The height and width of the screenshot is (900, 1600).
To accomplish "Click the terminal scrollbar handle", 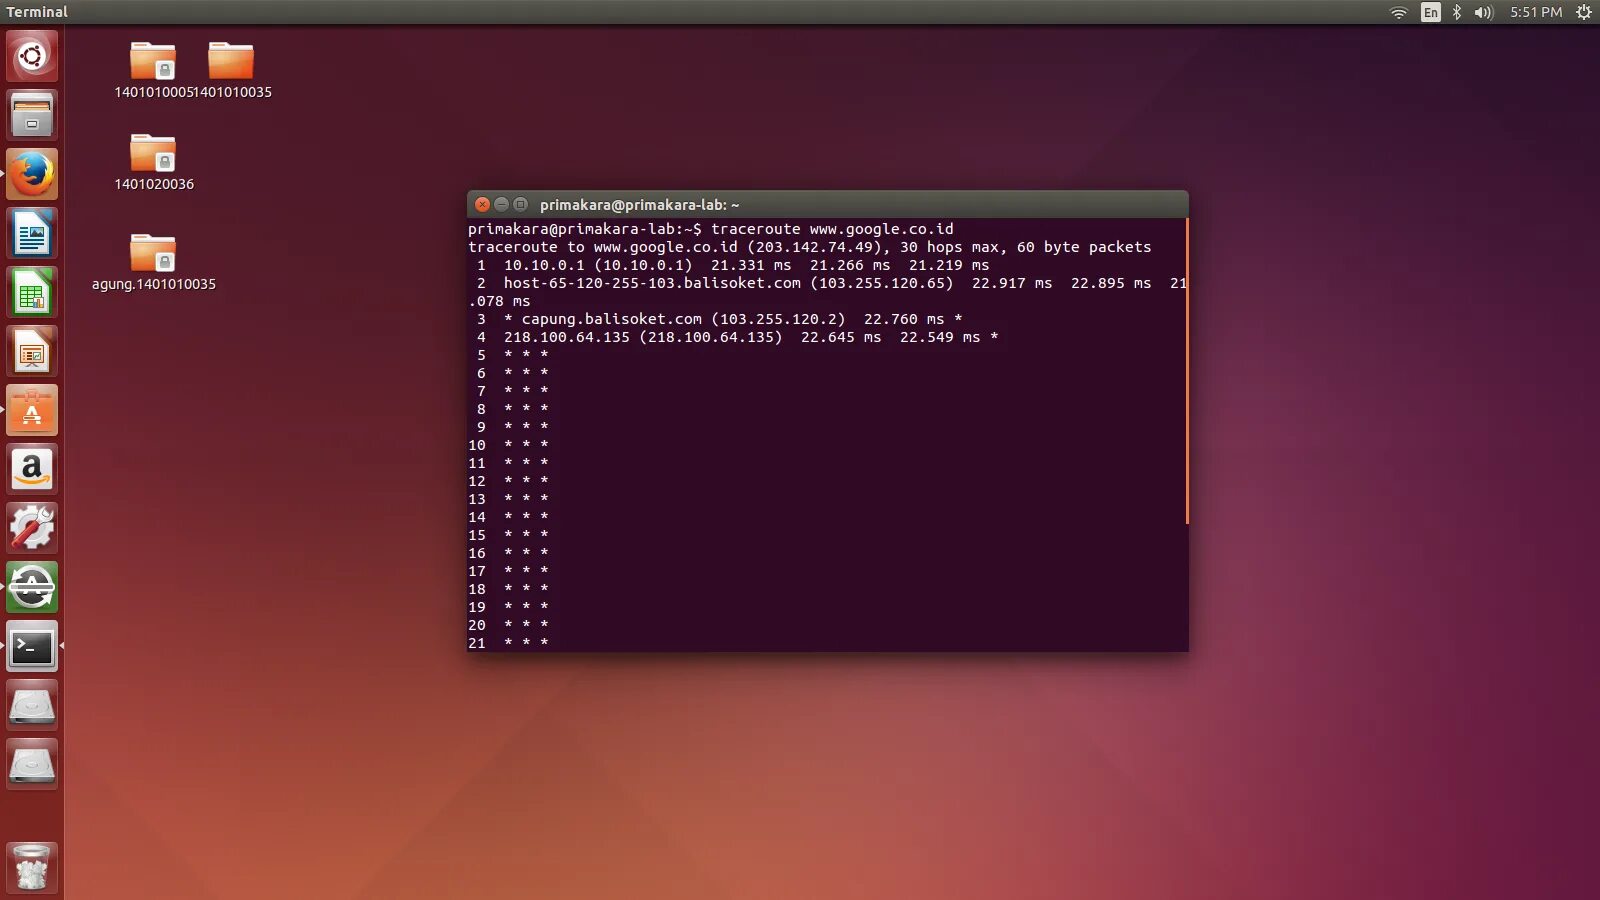I will (1187, 371).
